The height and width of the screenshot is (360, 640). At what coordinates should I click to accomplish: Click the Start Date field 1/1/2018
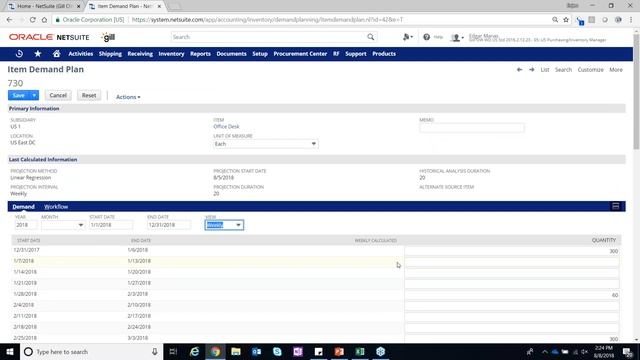coord(111,225)
